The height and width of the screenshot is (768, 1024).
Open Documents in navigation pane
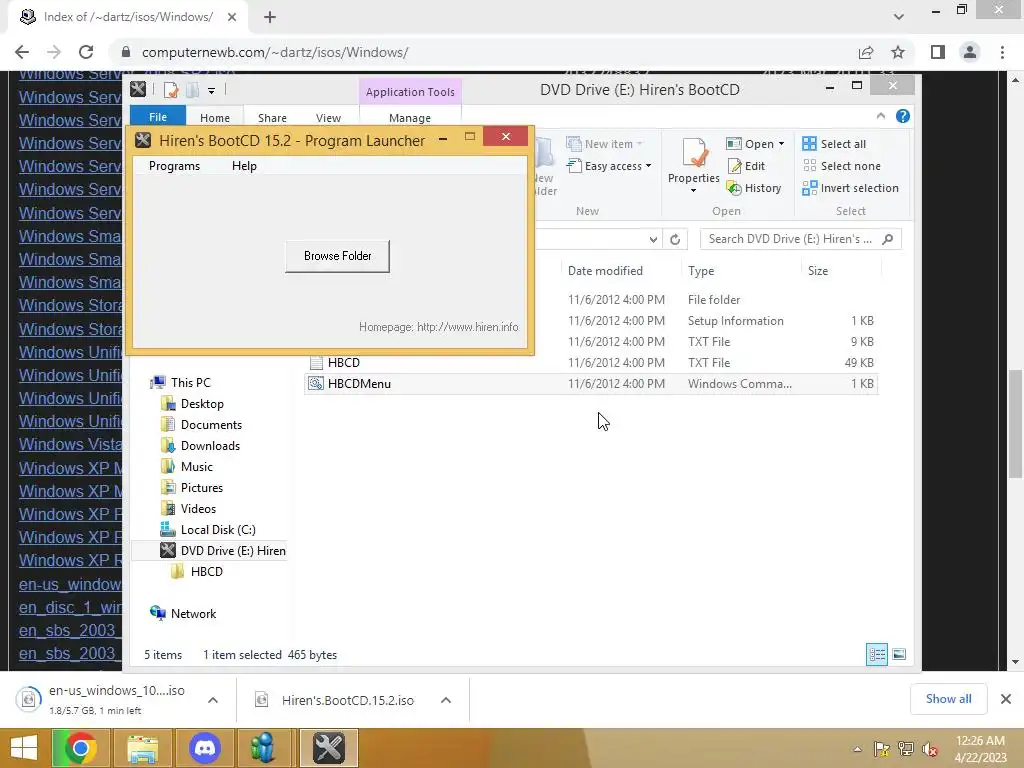click(x=211, y=424)
